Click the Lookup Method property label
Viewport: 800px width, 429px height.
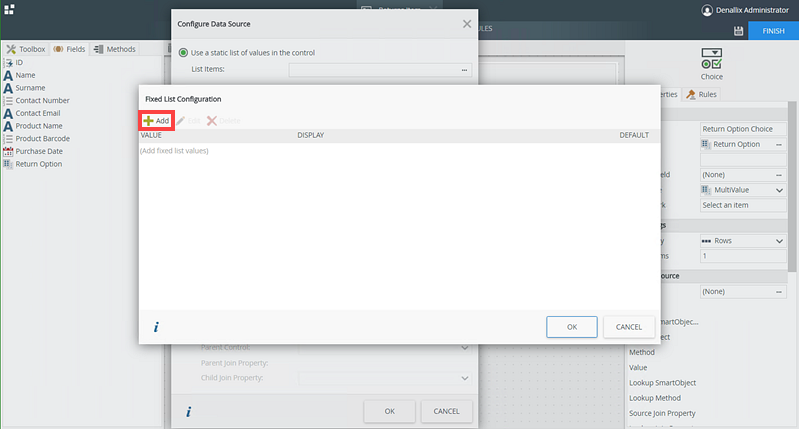(655, 398)
